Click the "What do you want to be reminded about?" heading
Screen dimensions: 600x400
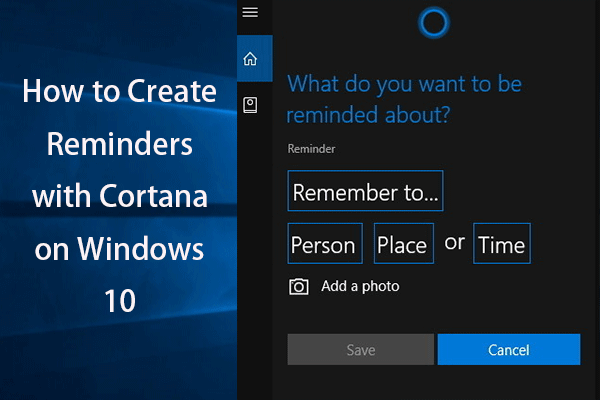point(404,100)
